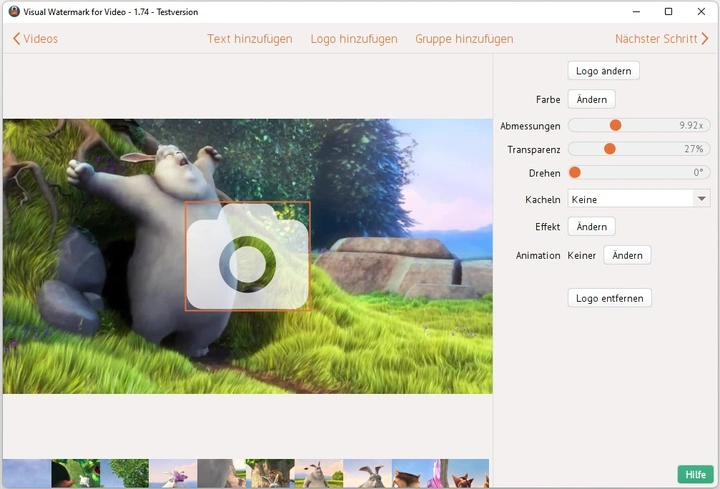
Task: Change color with Farbe Ändern button
Action: (591, 99)
